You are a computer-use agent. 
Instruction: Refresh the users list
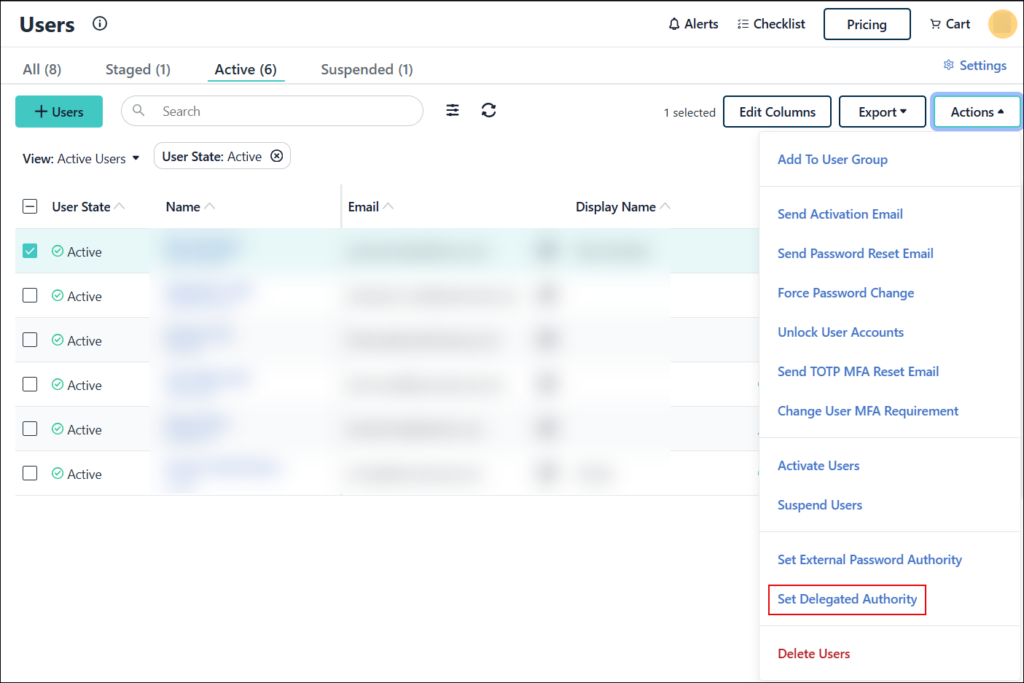(x=488, y=111)
